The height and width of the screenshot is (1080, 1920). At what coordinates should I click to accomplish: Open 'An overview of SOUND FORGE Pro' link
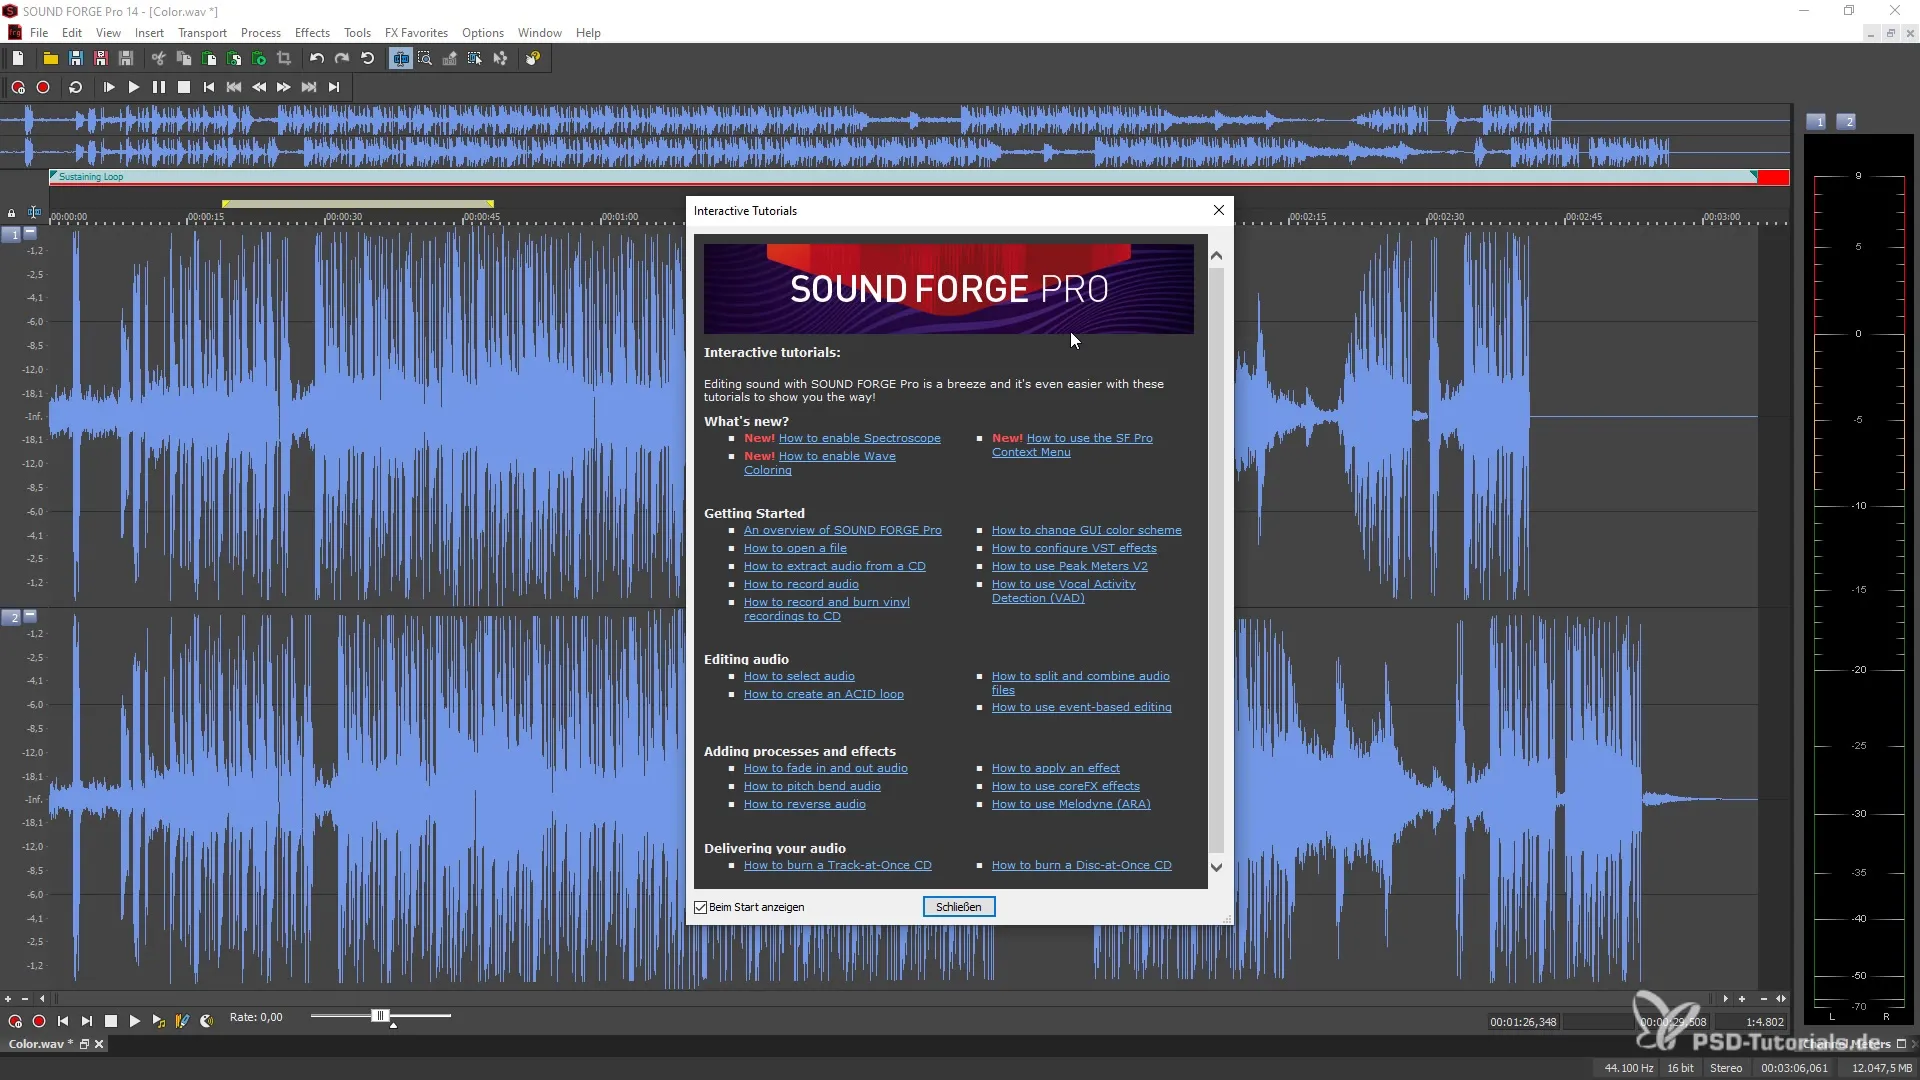click(843, 530)
